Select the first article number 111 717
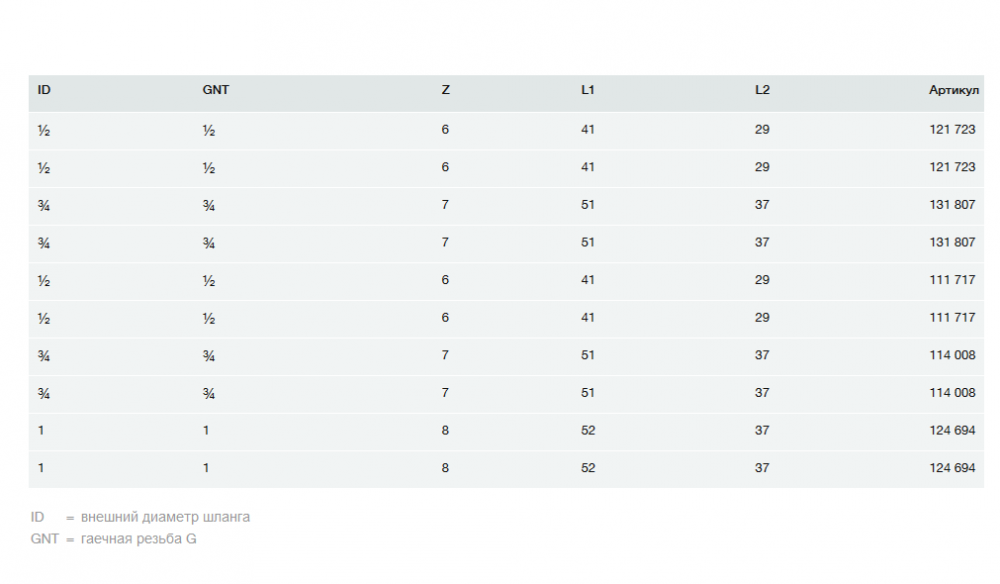1000x584 pixels. pos(952,280)
